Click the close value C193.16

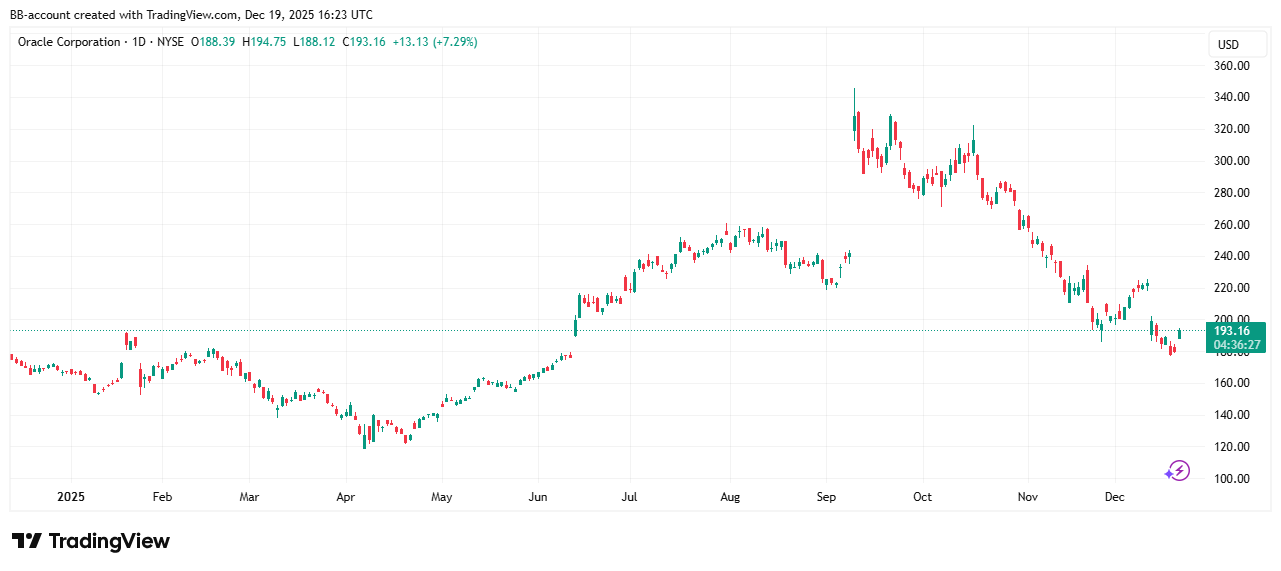pyautogui.click(x=365, y=42)
